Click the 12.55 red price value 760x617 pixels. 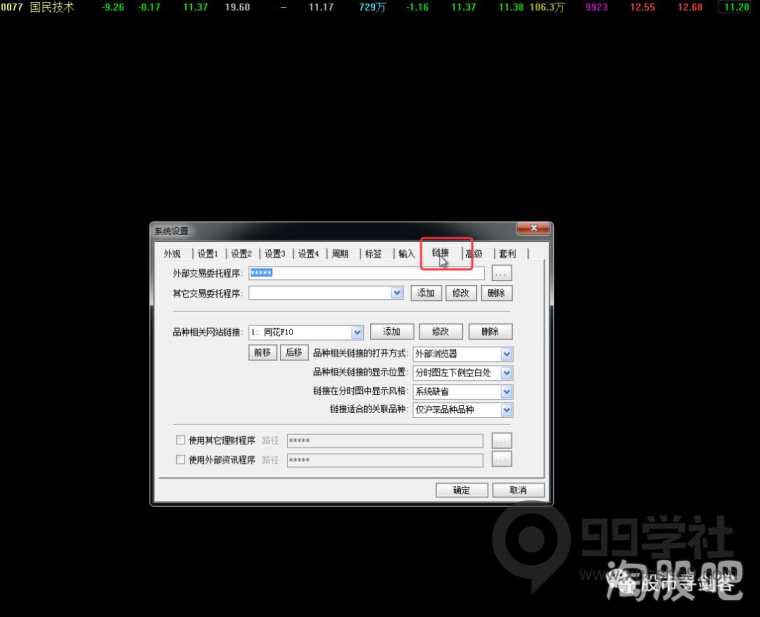[x=642, y=7]
